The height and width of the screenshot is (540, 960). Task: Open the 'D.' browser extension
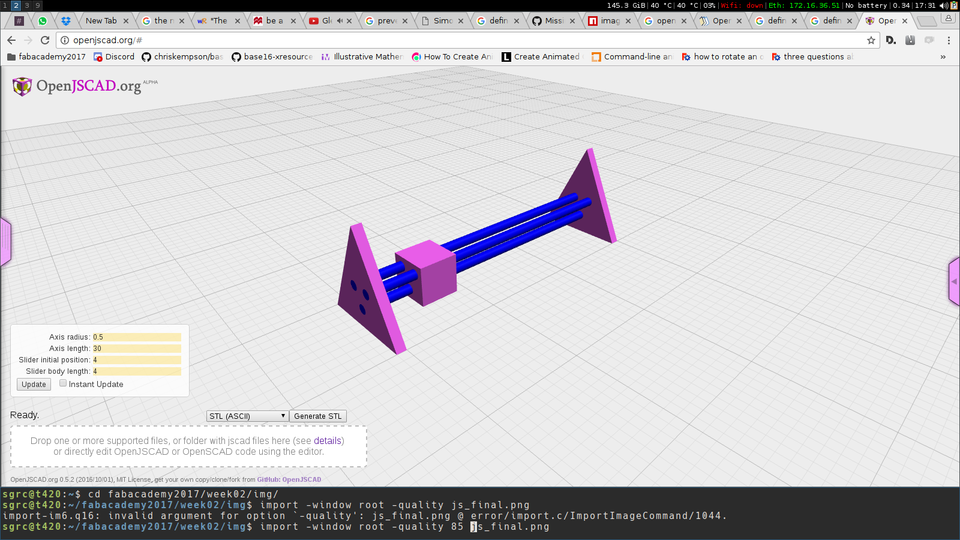[891, 40]
